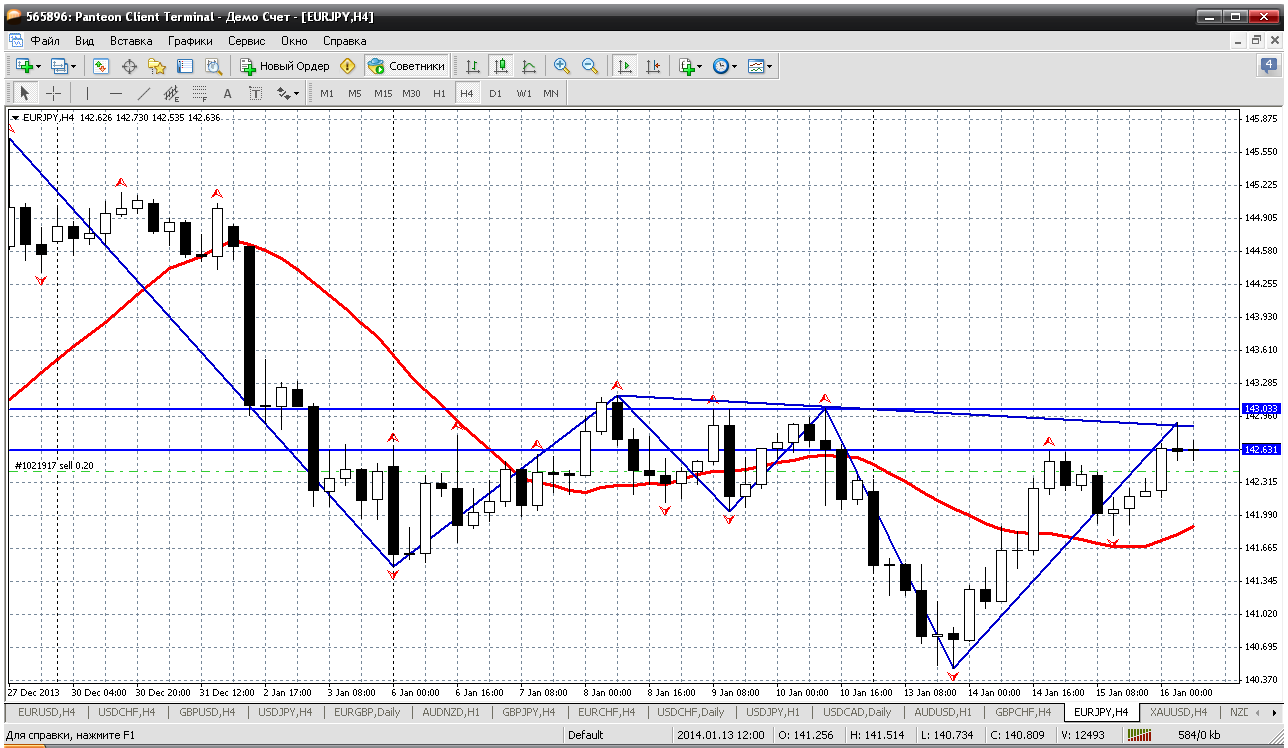Show the Market Watch window

click(101, 66)
